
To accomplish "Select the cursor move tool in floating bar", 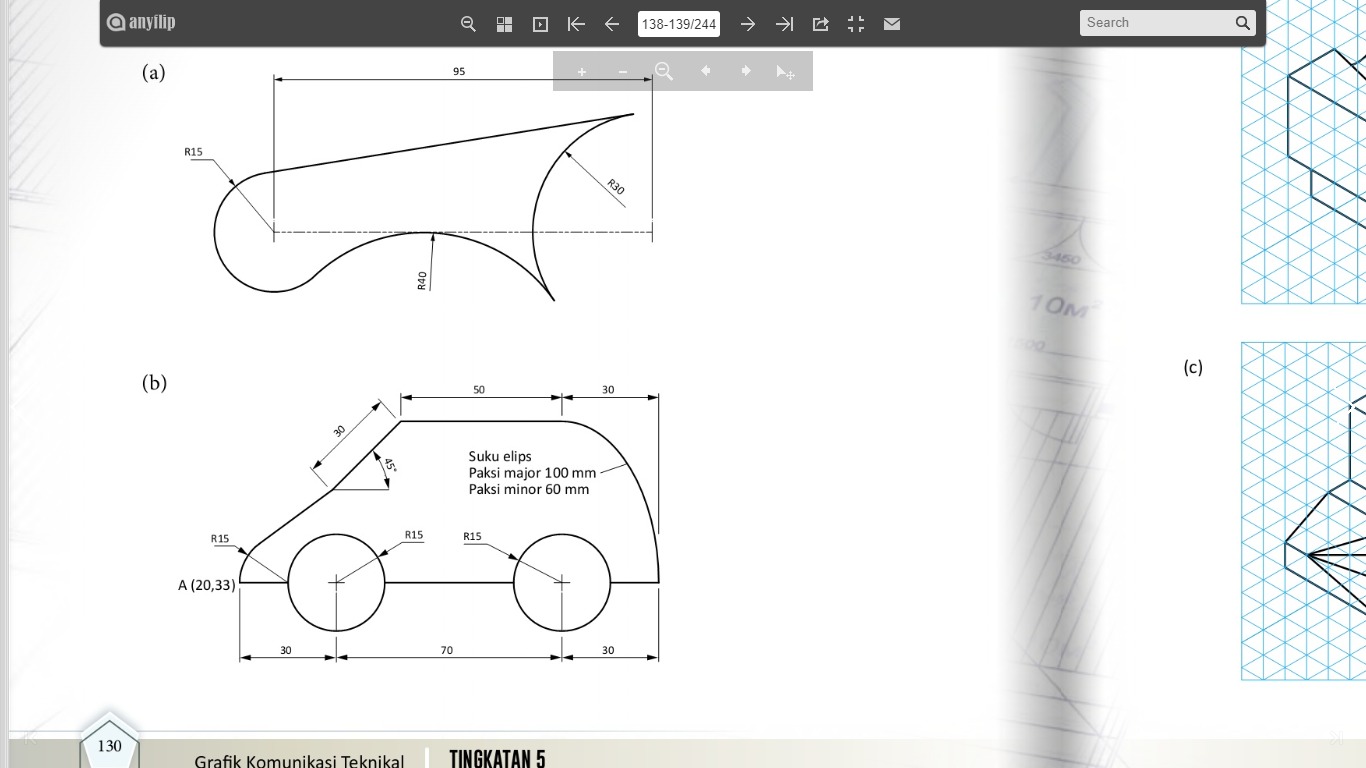I will (786, 72).
